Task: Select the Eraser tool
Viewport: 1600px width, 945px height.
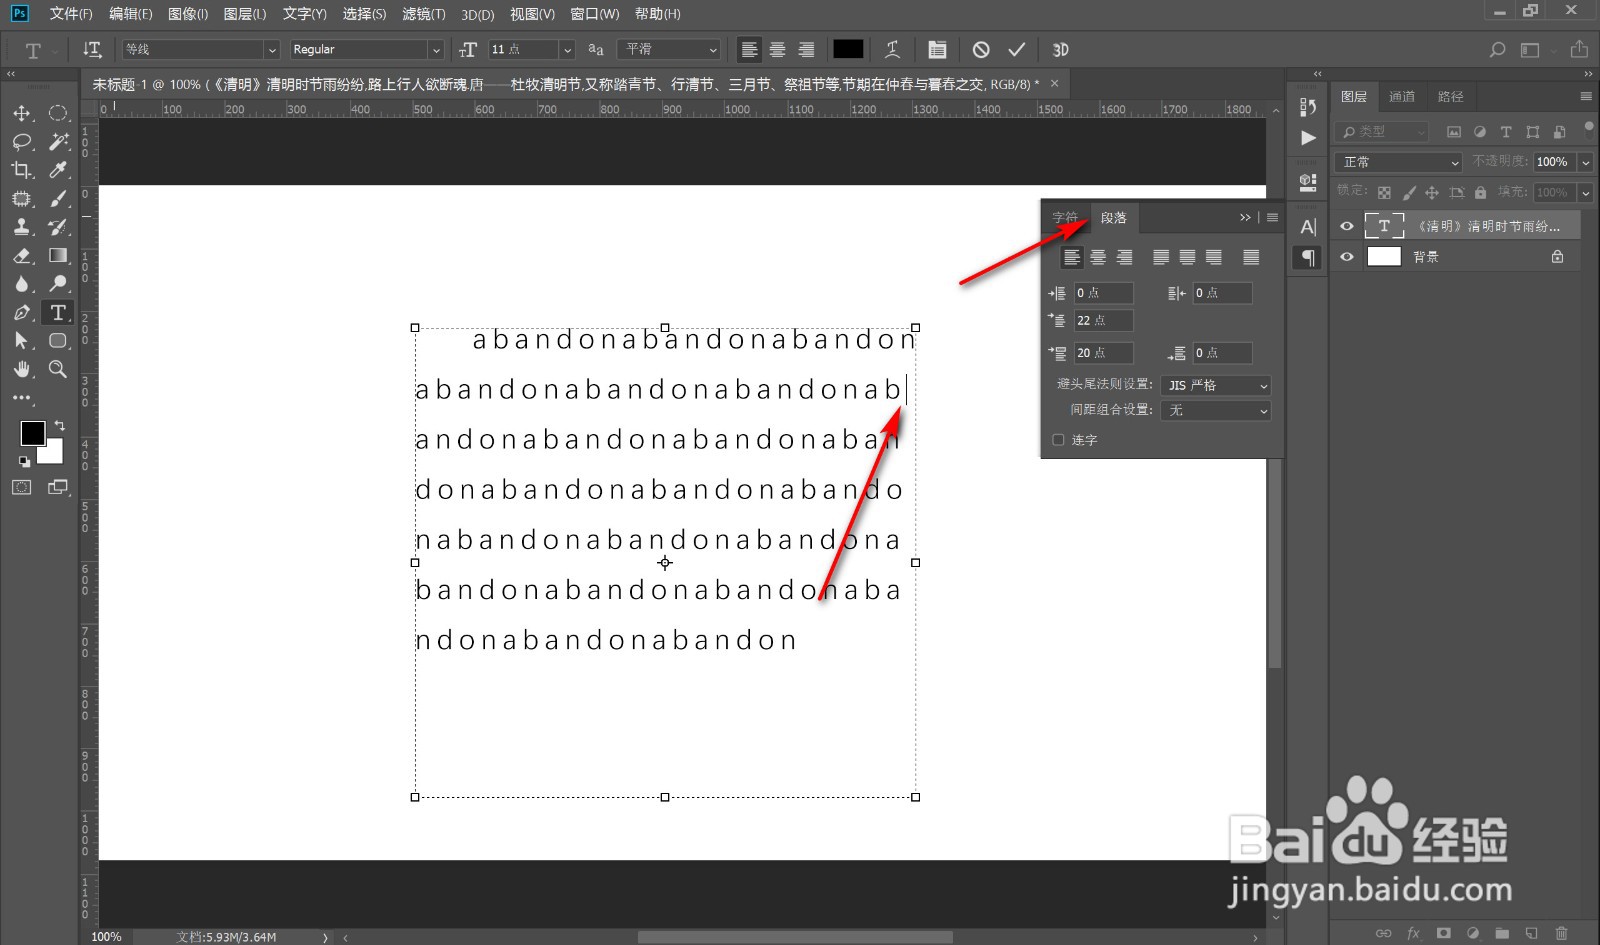Action: coord(21,256)
